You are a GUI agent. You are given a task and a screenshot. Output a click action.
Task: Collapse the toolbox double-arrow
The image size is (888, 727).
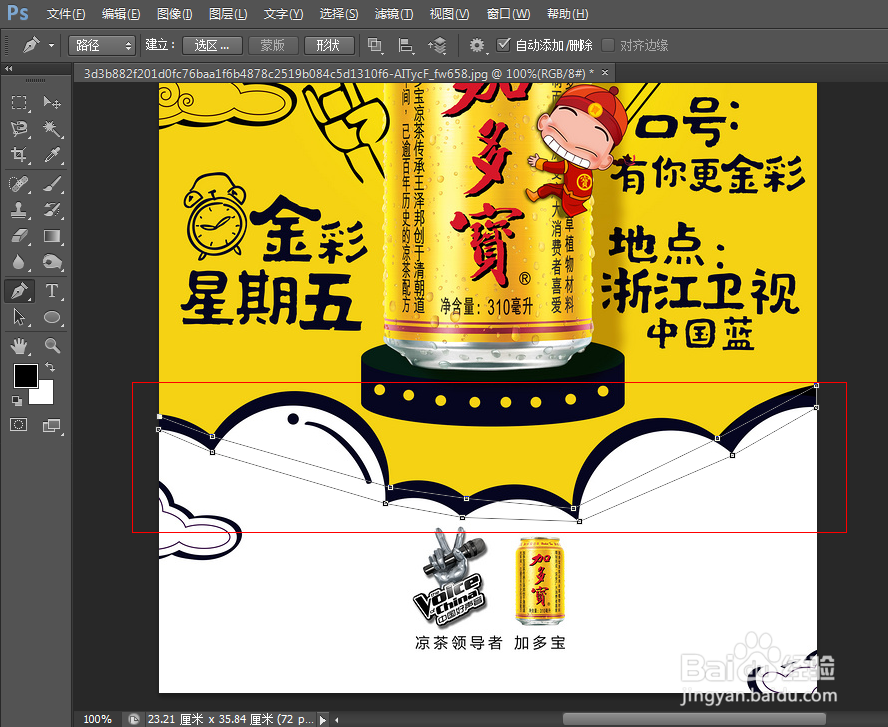pyautogui.click(x=8, y=69)
